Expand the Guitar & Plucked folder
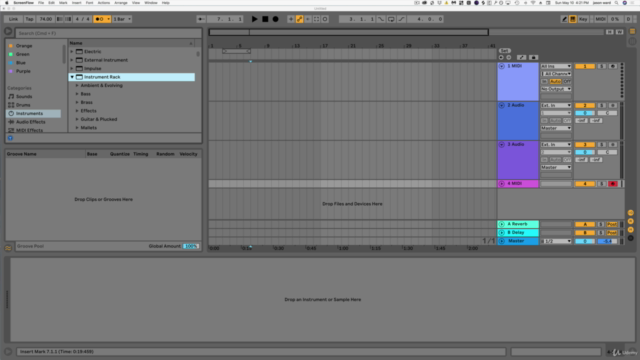This screenshot has height=360, width=640. [x=77, y=119]
